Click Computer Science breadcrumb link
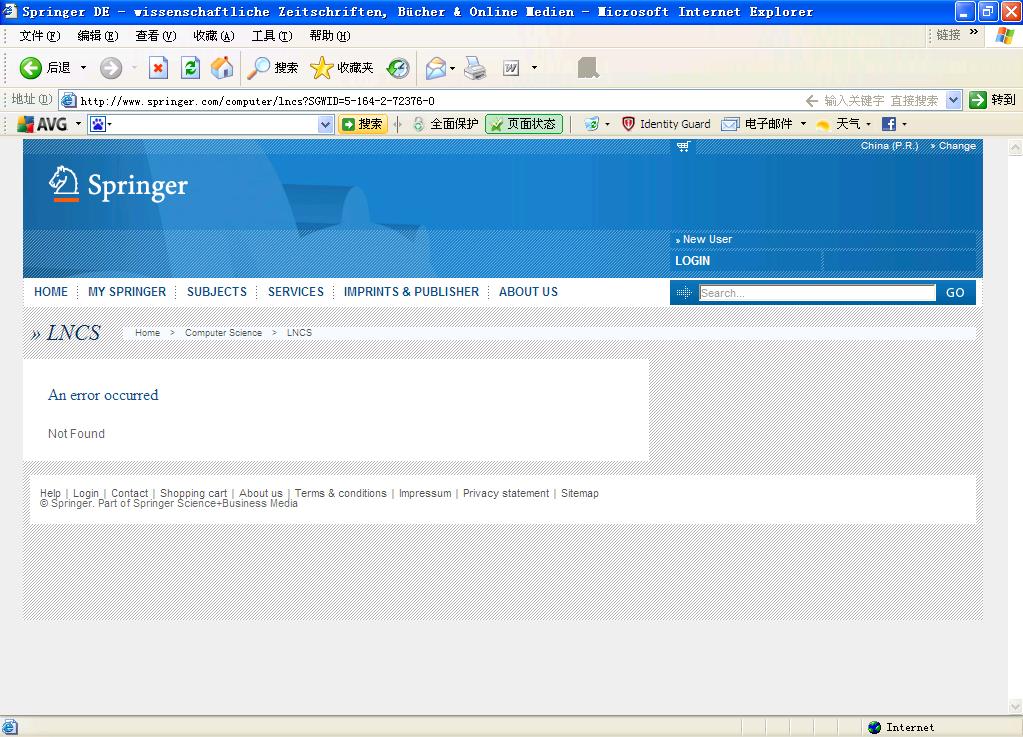The width and height of the screenshot is (1023, 737). coord(223,333)
